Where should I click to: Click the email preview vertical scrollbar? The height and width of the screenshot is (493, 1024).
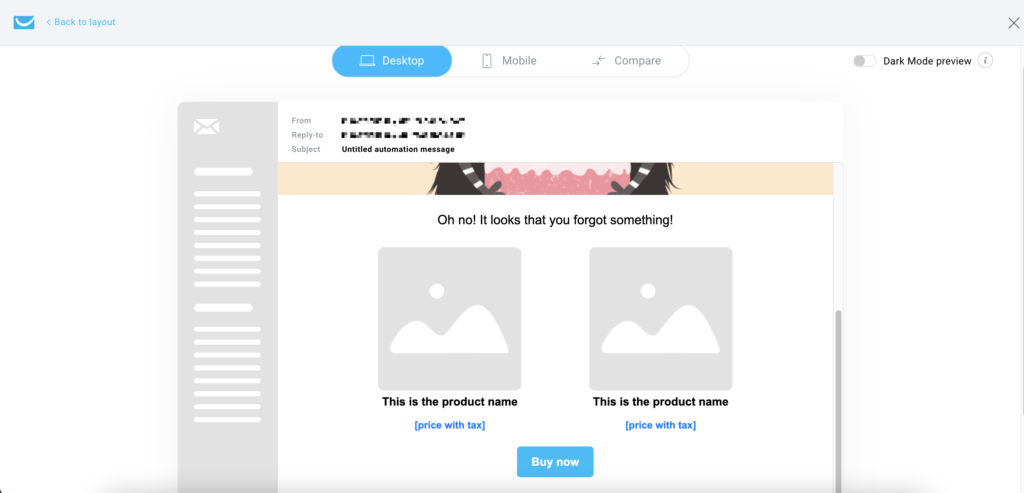[x=839, y=402]
